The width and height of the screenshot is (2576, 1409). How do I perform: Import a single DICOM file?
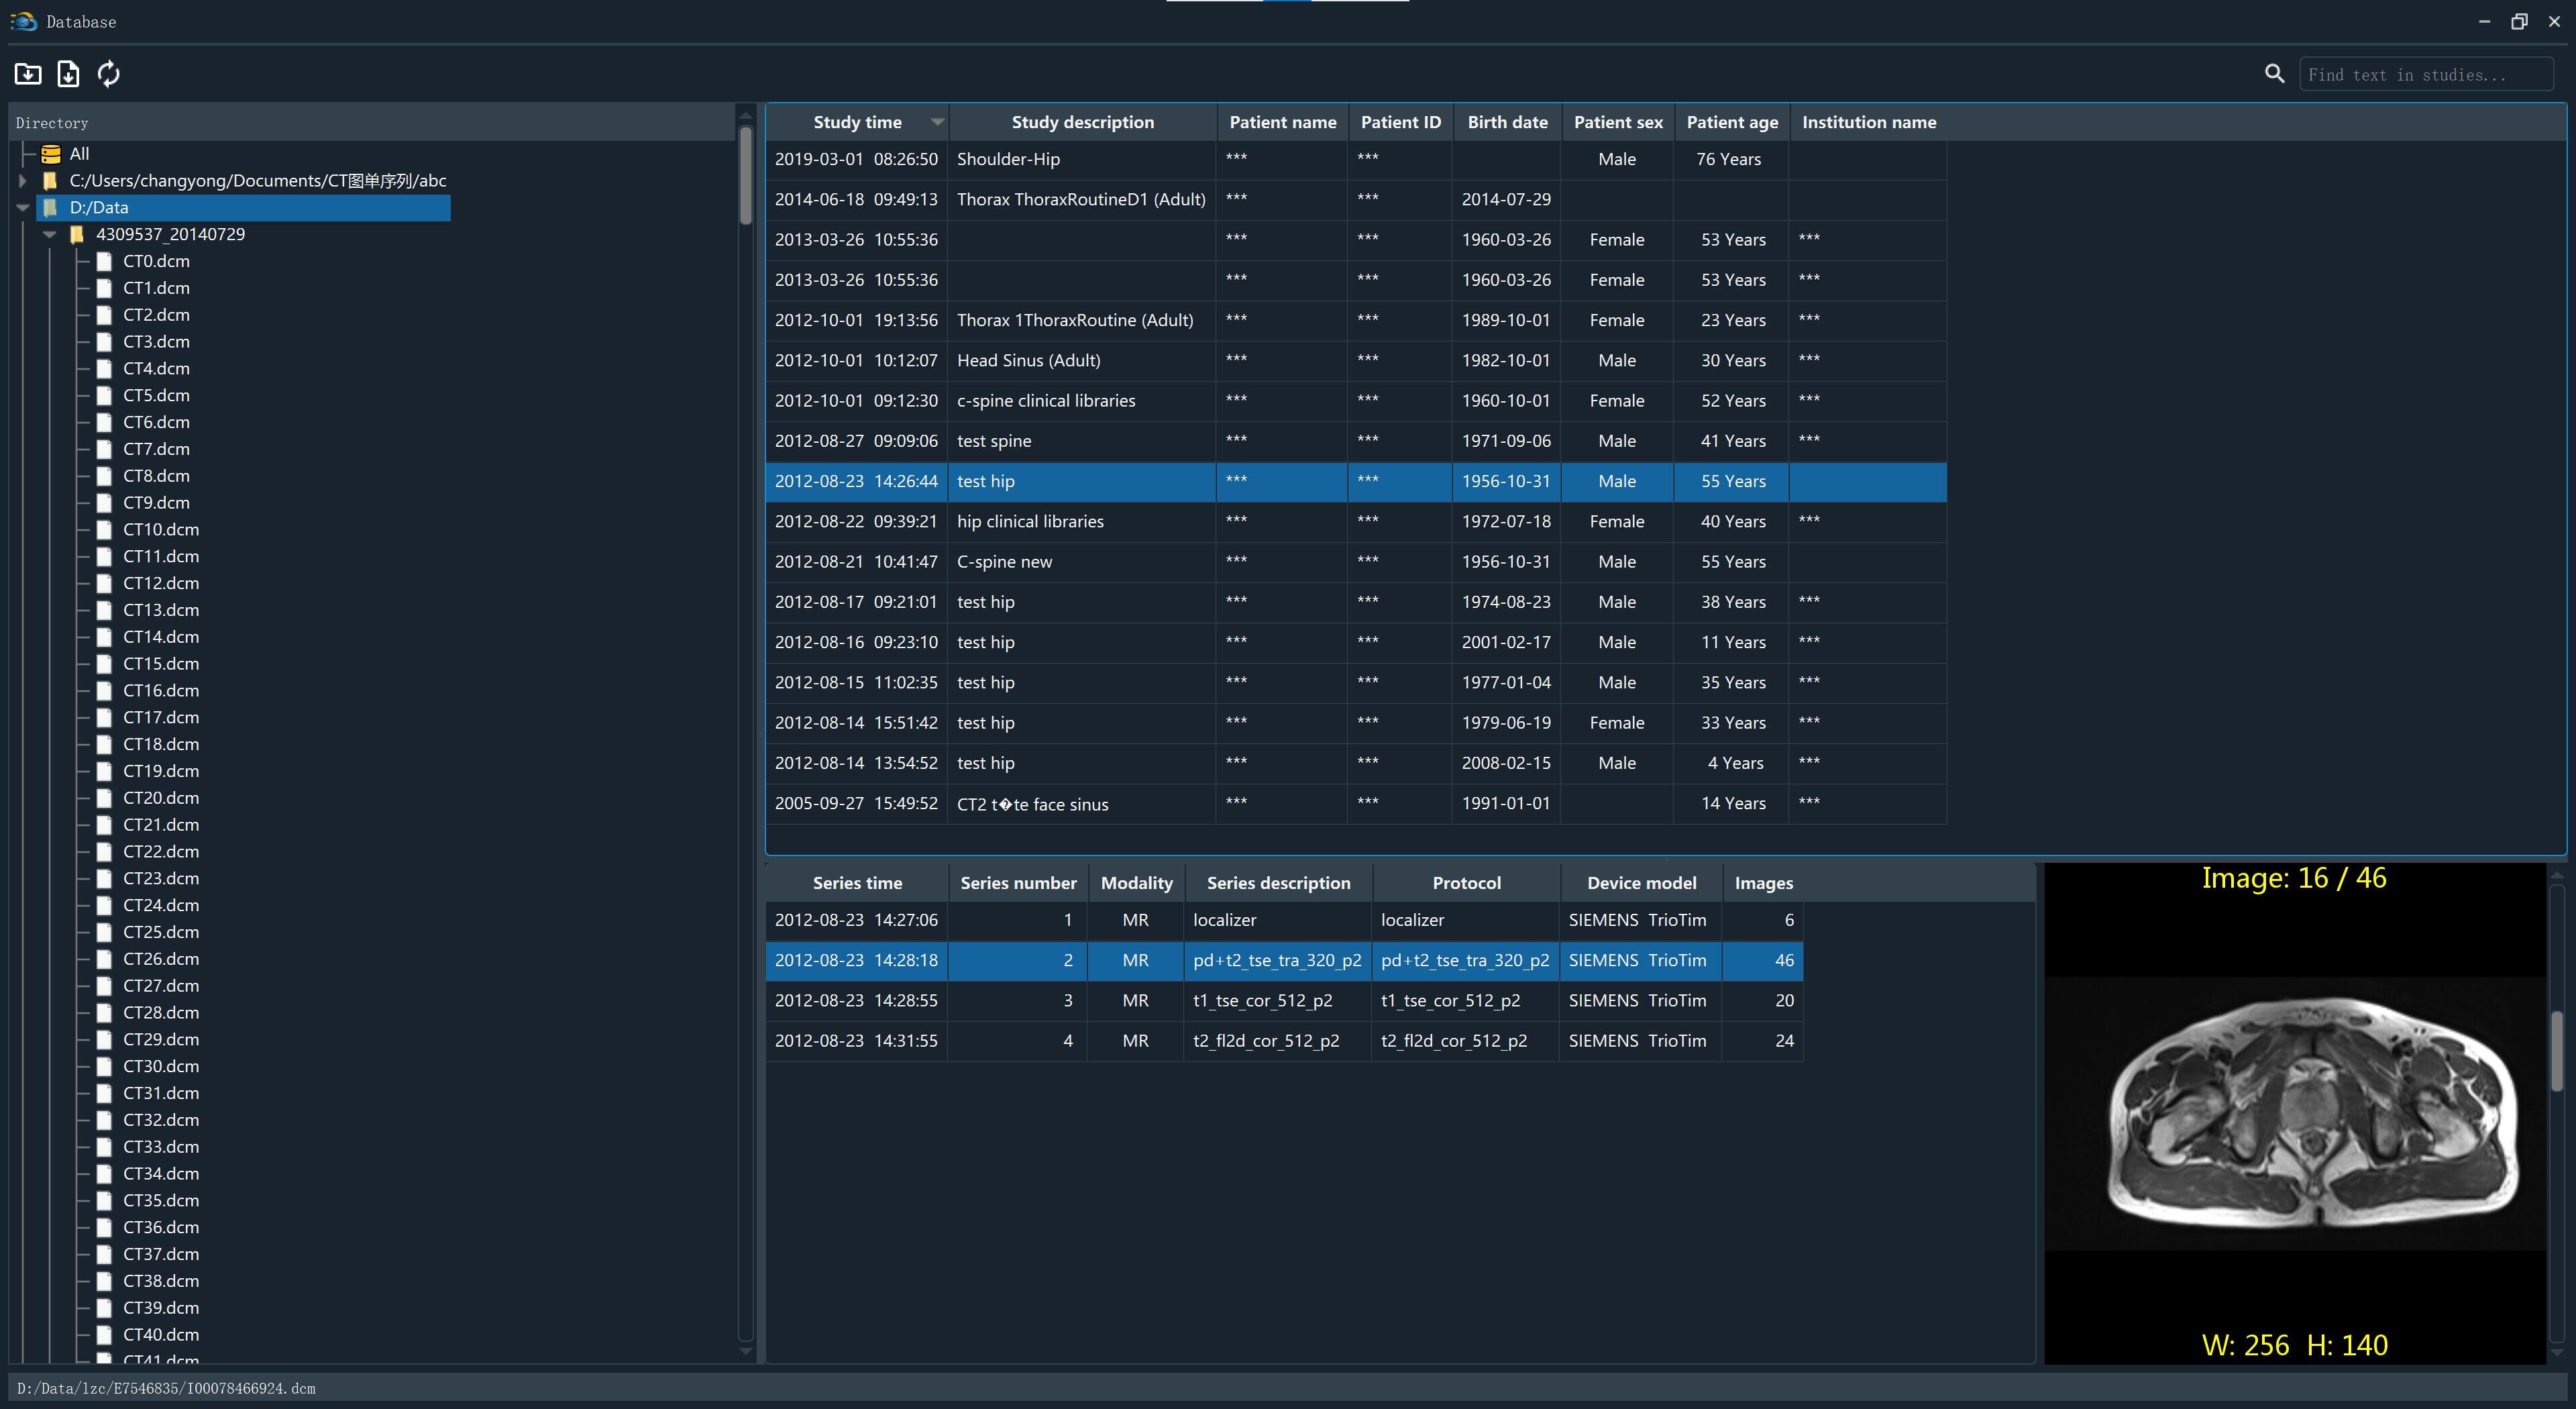tap(68, 73)
